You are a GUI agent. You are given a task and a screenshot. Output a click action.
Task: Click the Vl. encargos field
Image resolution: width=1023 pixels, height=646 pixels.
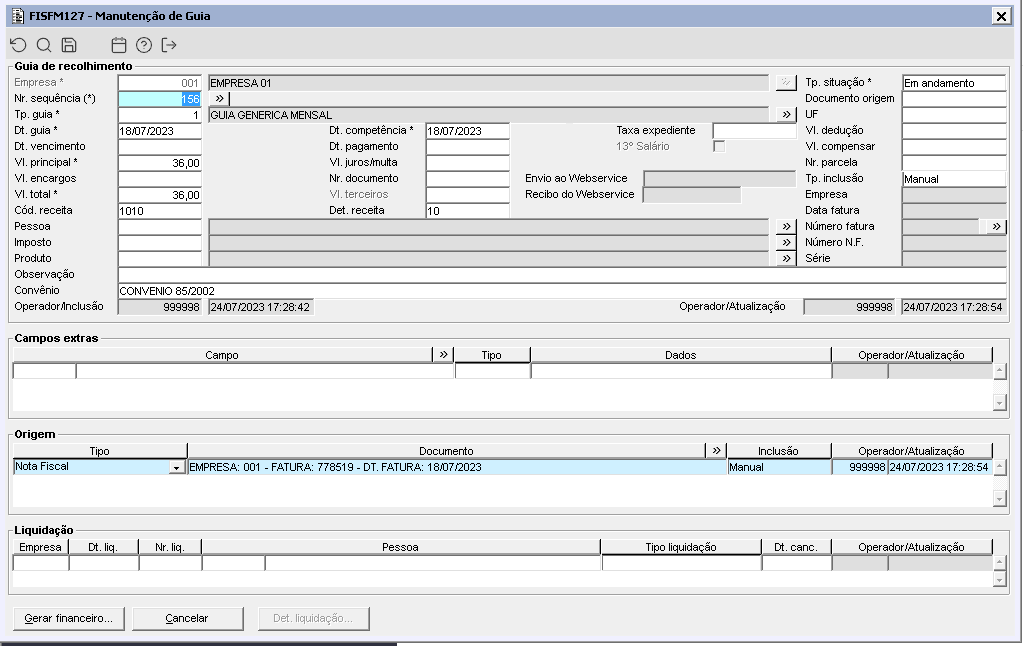tap(160, 178)
